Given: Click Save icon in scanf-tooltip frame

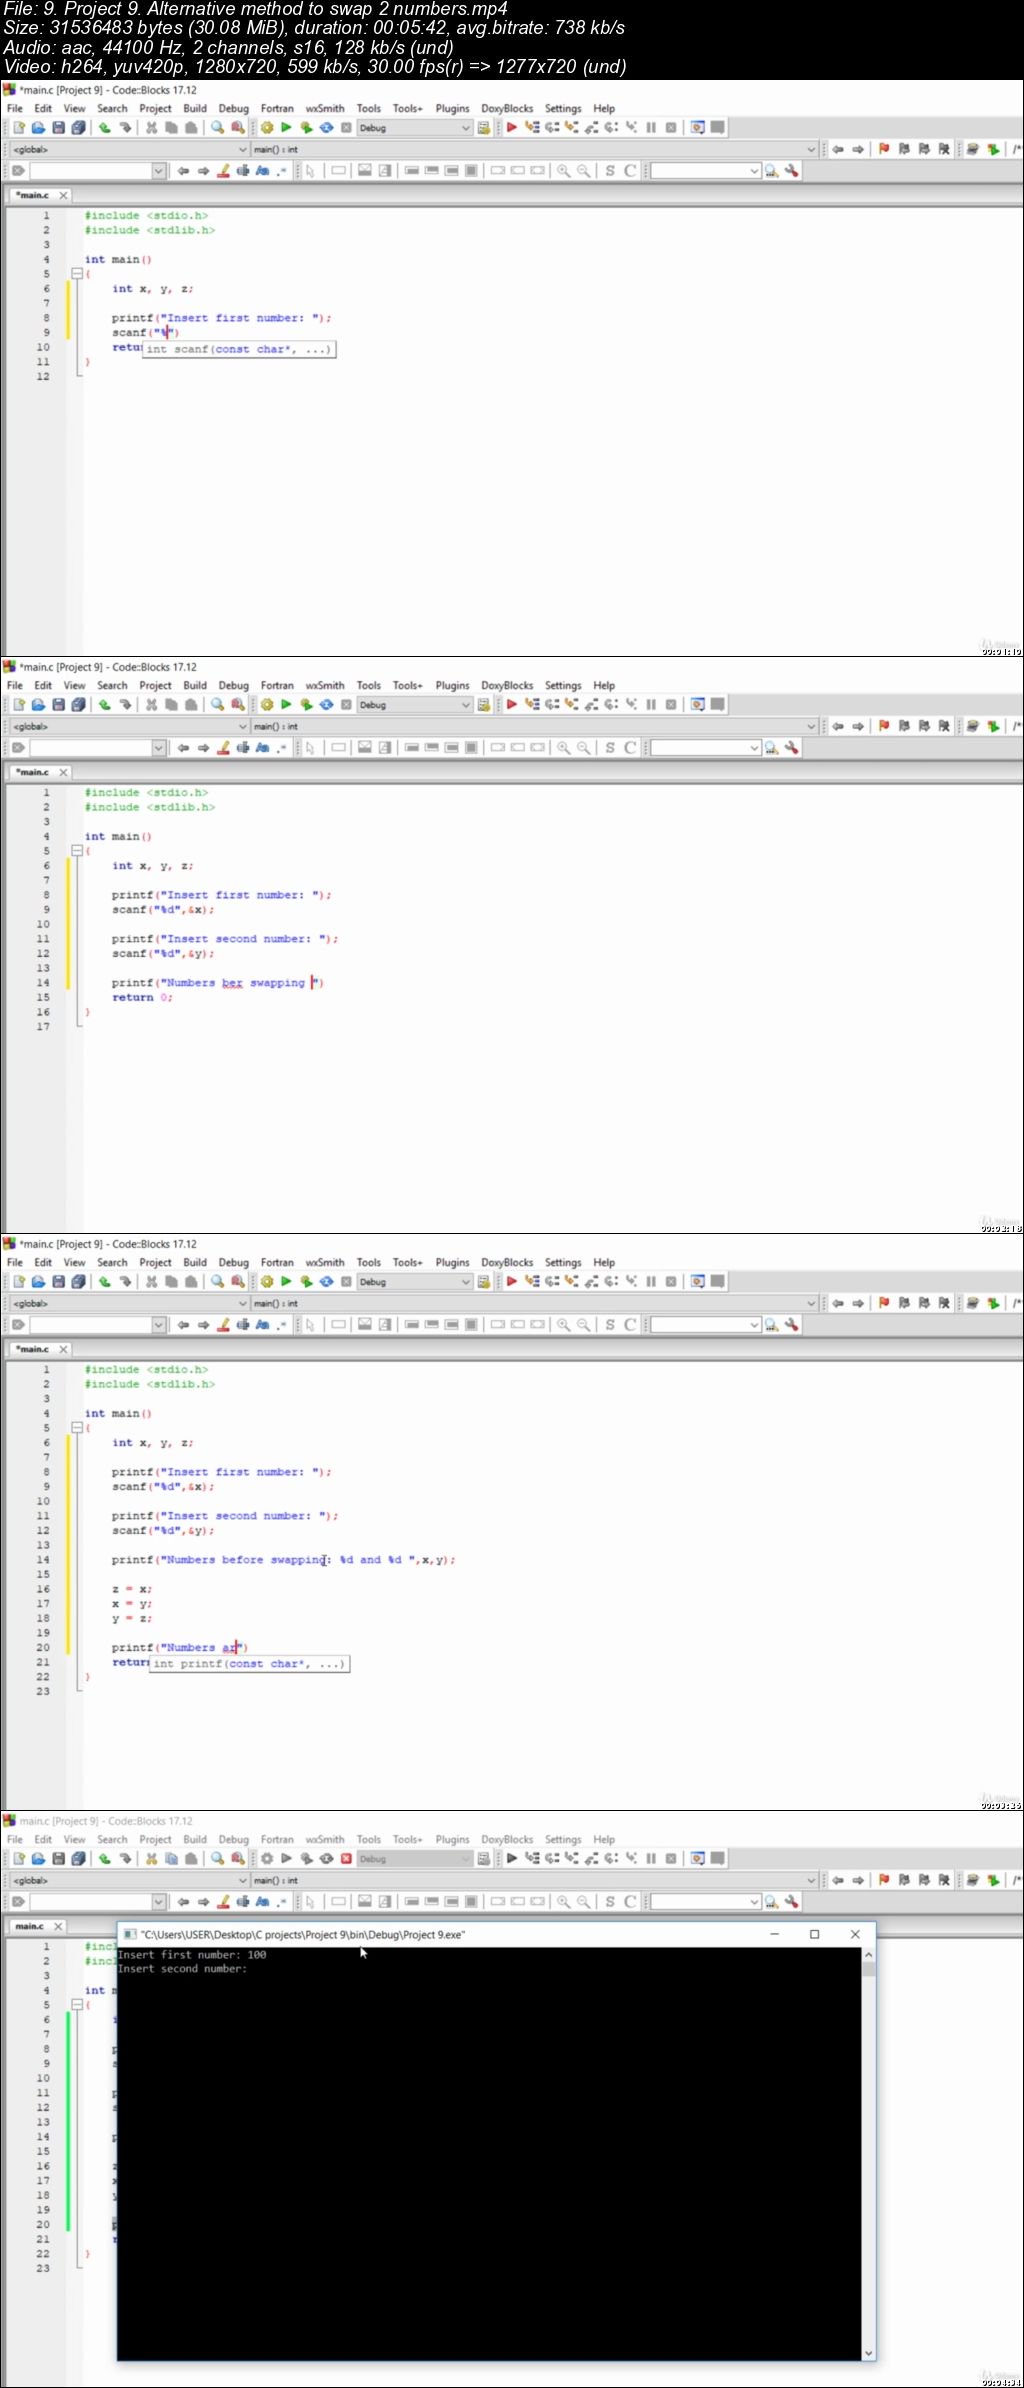Looking at the screenshot, I should (x=58, y=128).
